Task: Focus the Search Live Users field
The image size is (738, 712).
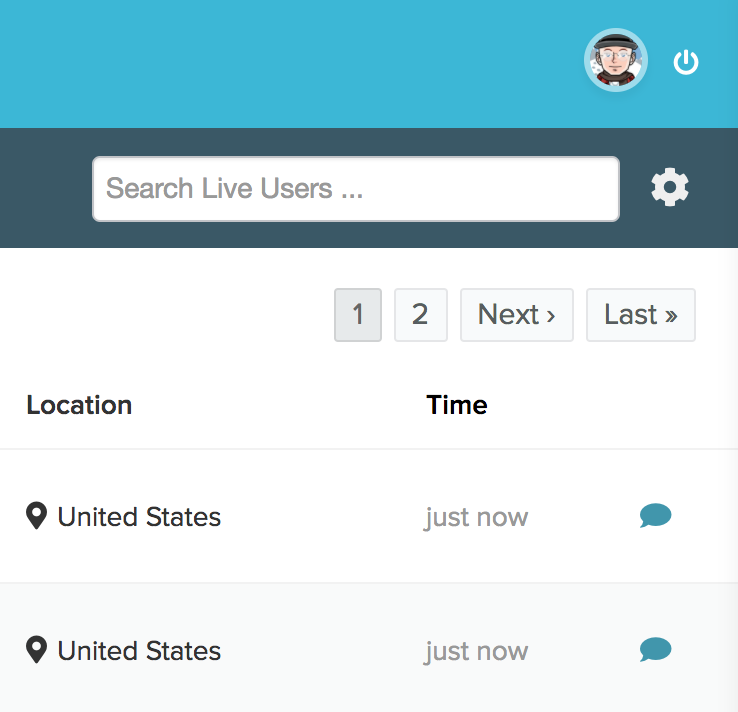Action: click(355, 188)
